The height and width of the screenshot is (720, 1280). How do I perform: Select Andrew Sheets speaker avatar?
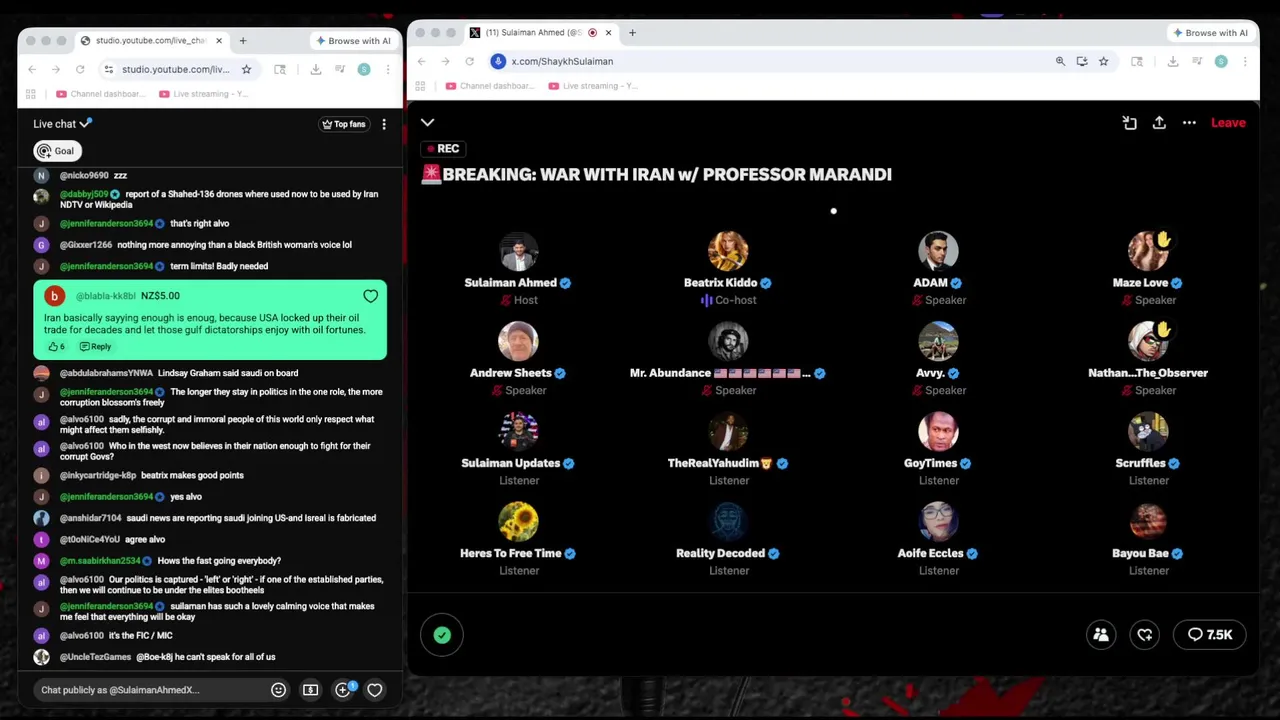(519, 341)
